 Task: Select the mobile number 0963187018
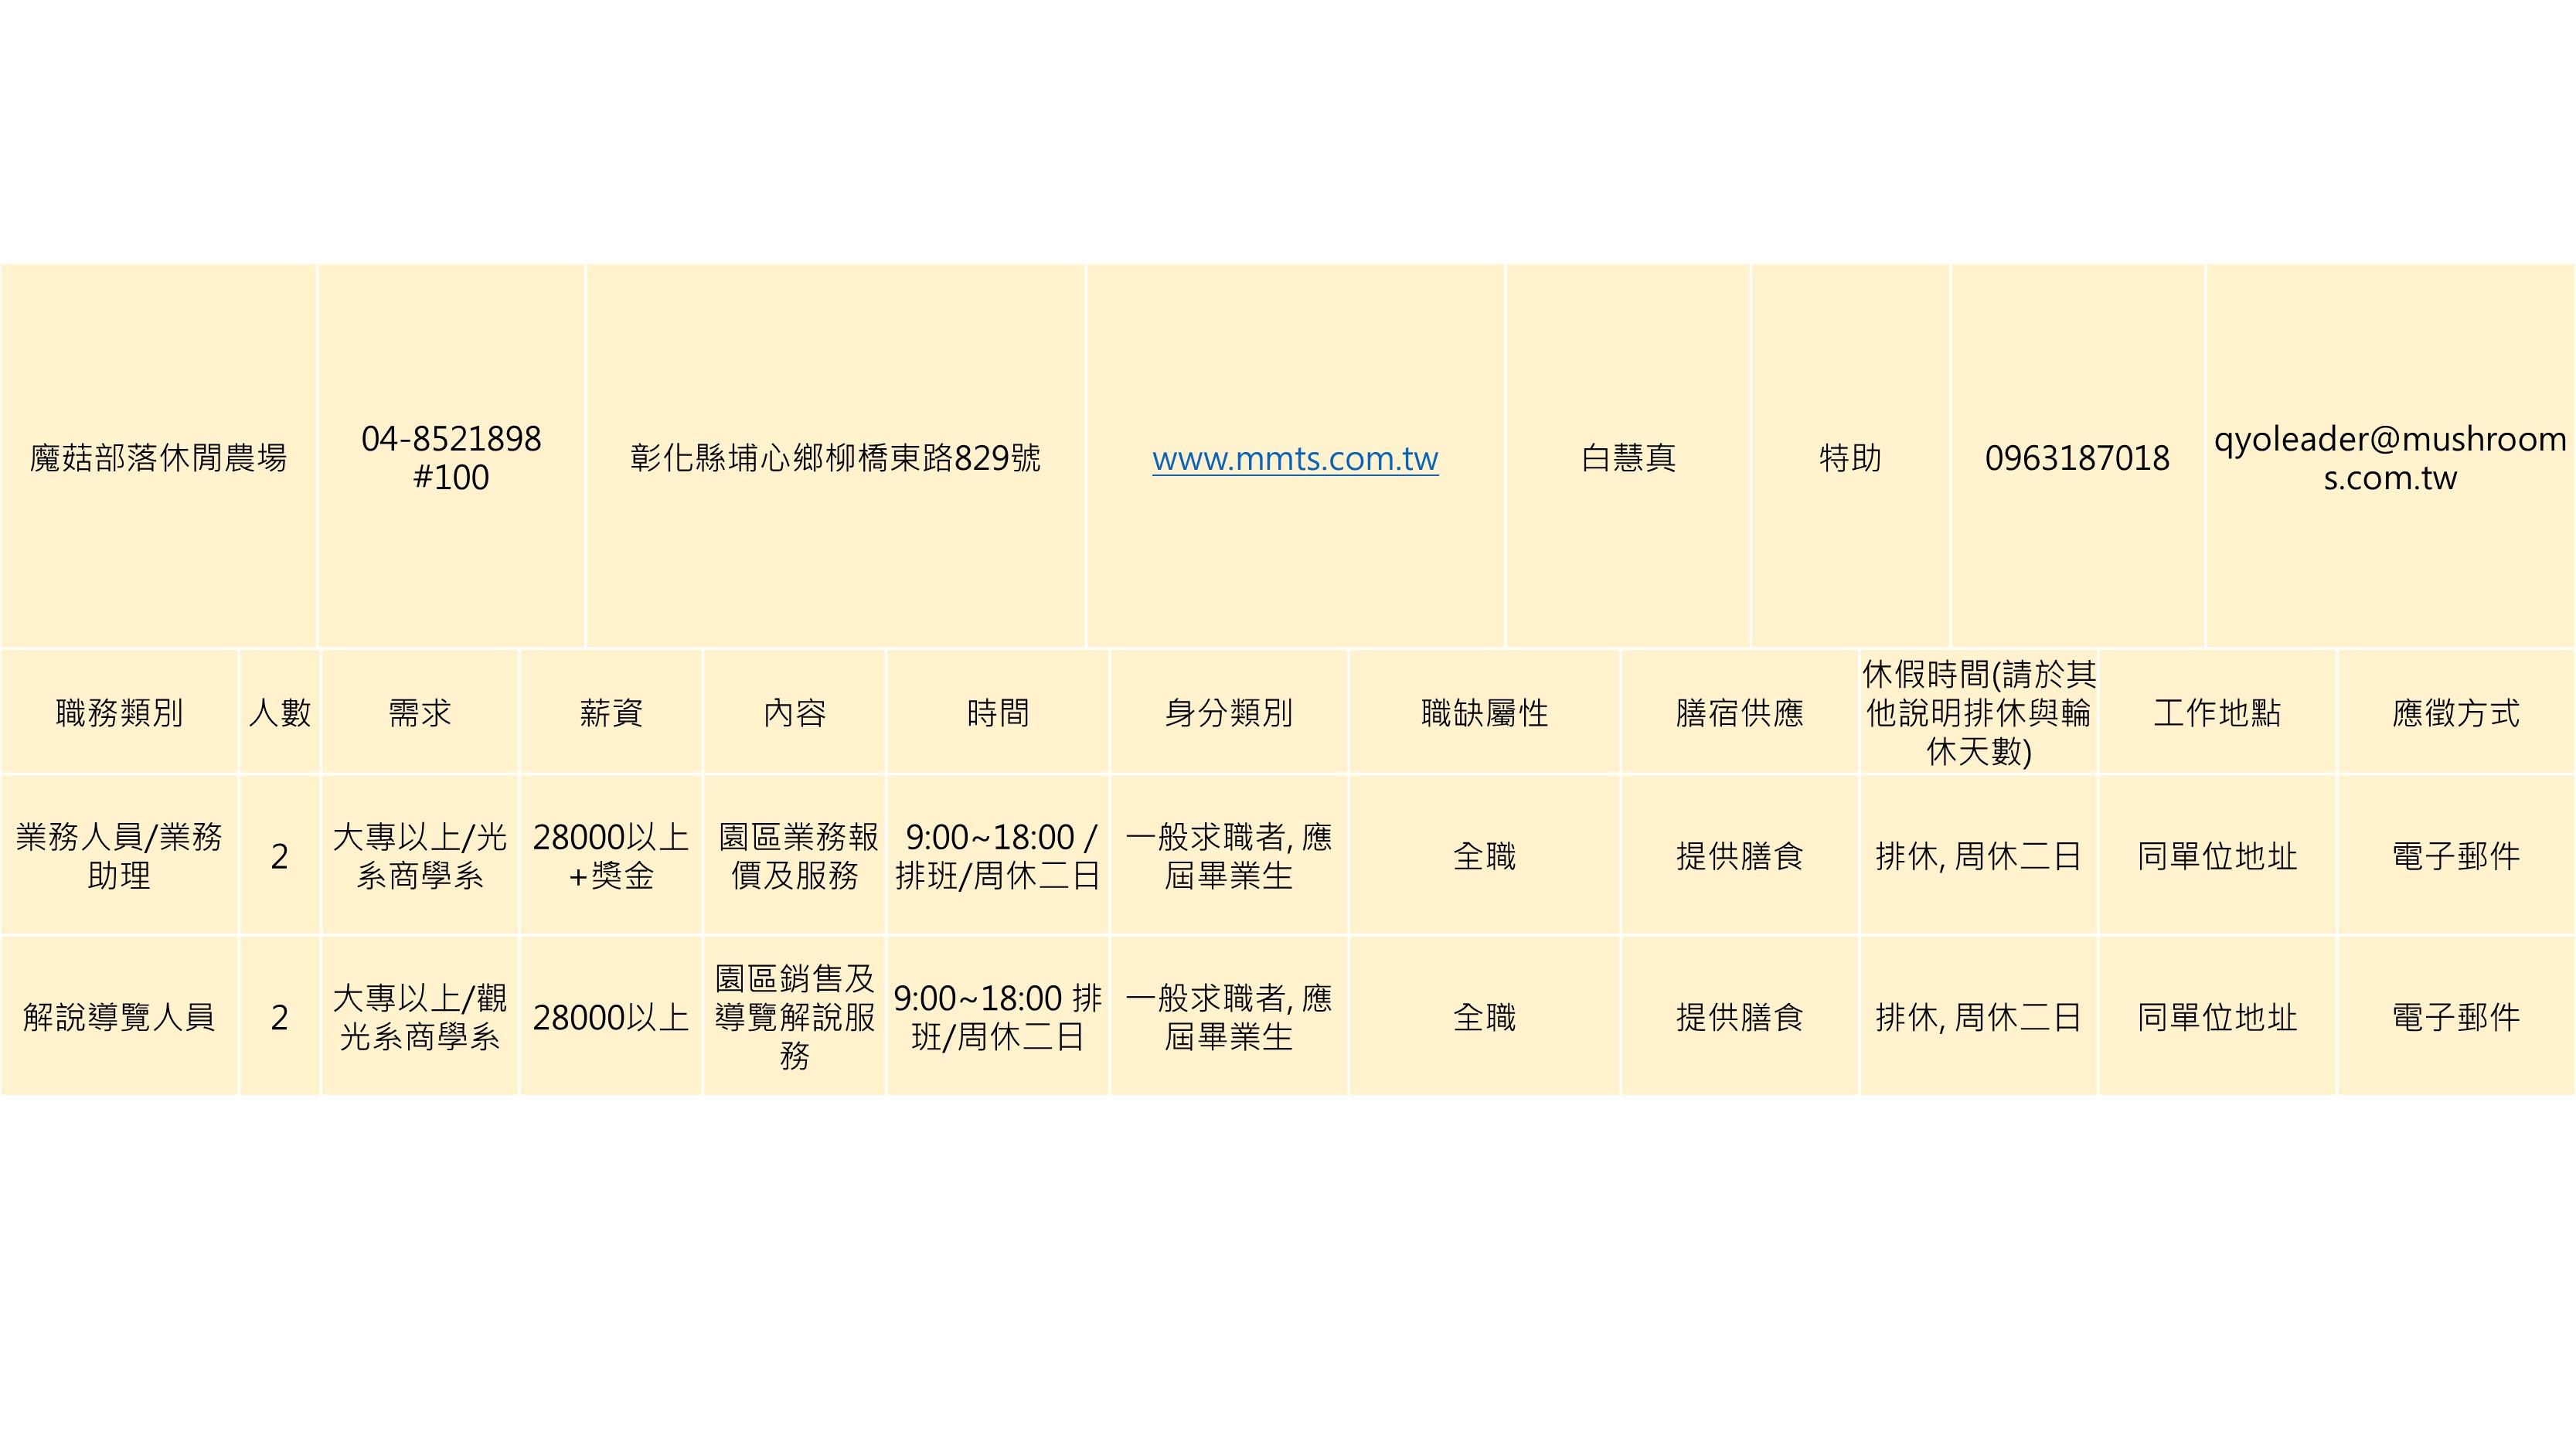[2077, 458]
